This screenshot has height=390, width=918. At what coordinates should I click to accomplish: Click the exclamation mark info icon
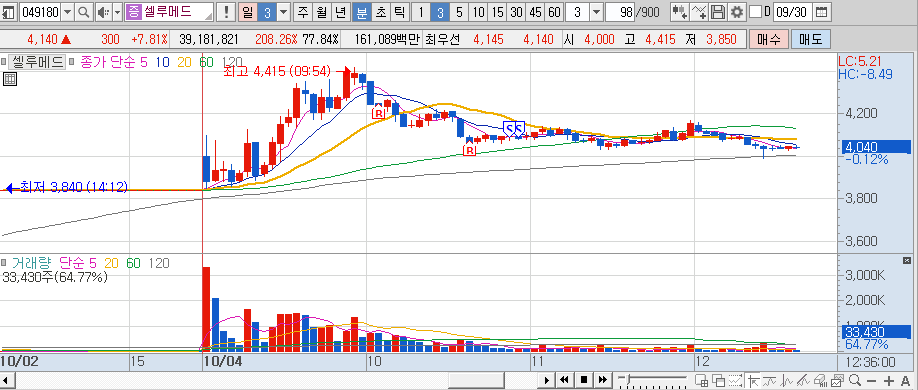(x=227, y=11)
